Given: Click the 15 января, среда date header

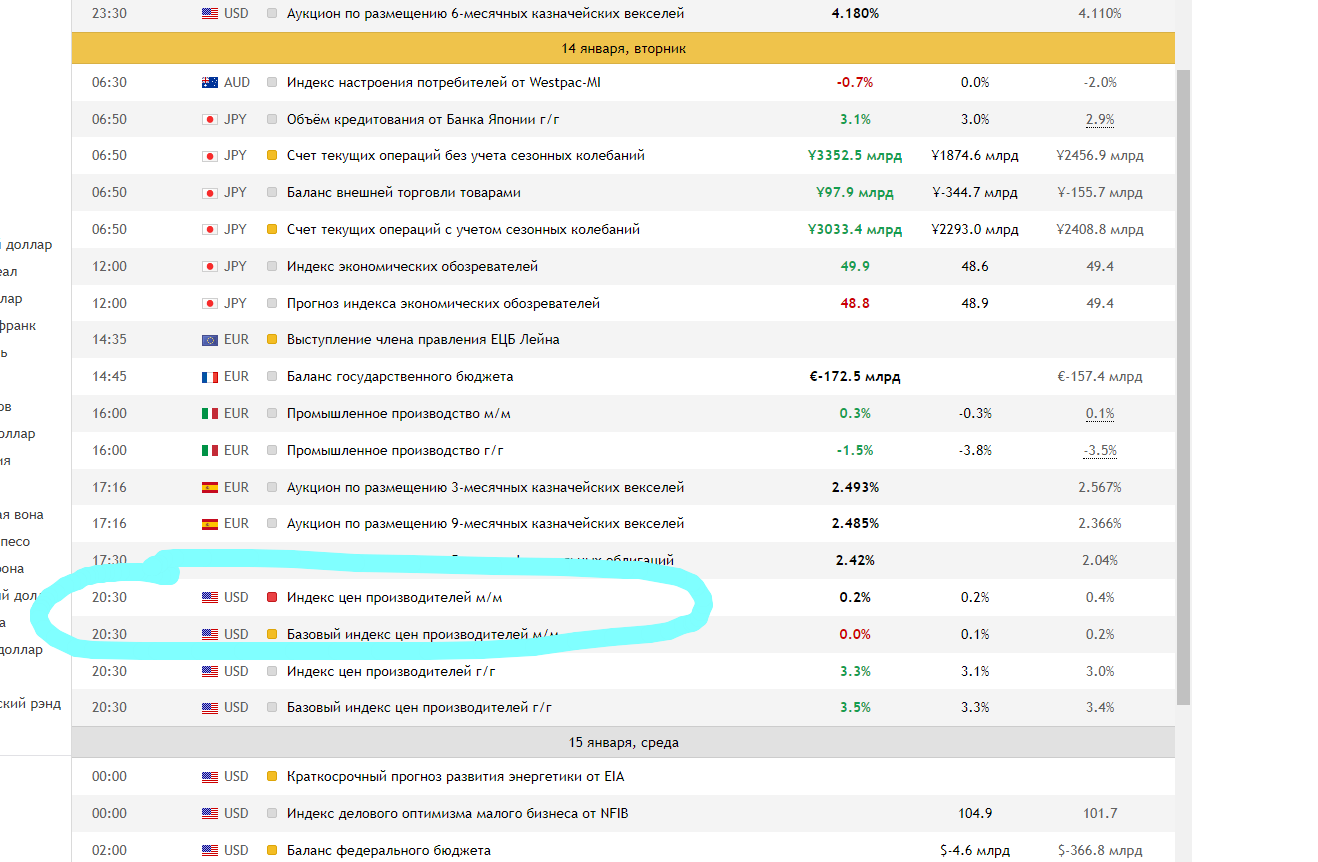Looking at the screenshot, I should [623, 743].
